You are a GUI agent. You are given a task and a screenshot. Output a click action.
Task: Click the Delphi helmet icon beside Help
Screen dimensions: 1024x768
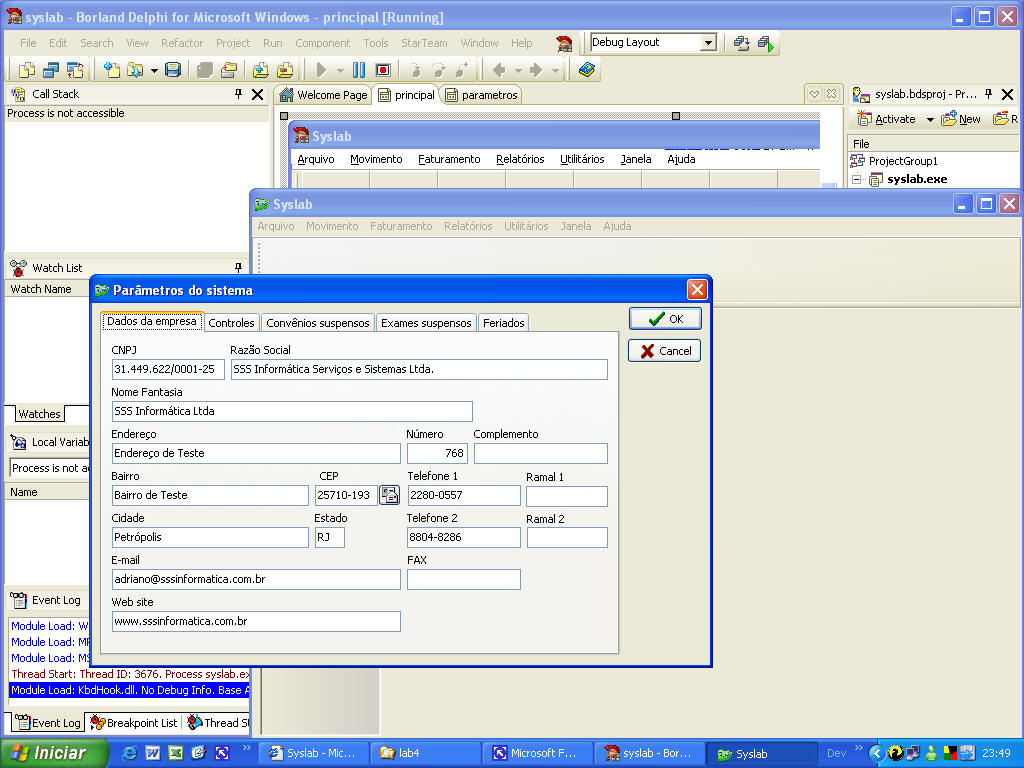(564, 44)
